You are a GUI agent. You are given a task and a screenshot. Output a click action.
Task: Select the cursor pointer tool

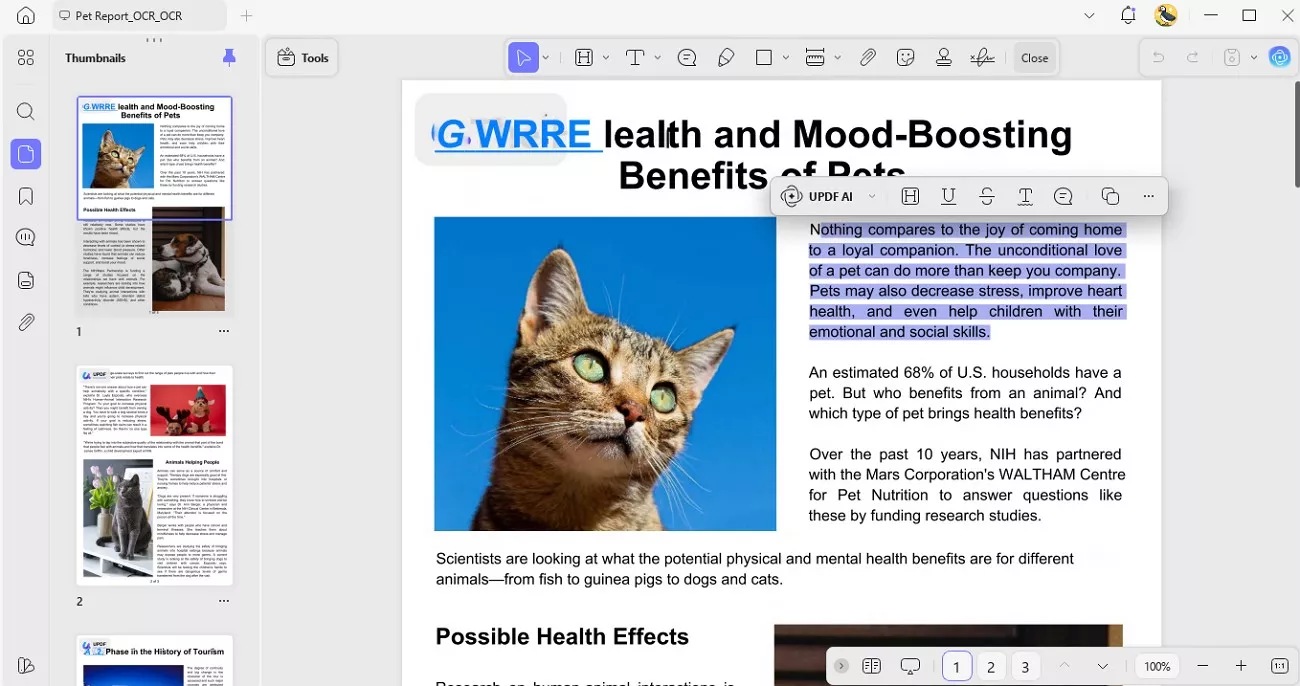click(x=523, y=58)
